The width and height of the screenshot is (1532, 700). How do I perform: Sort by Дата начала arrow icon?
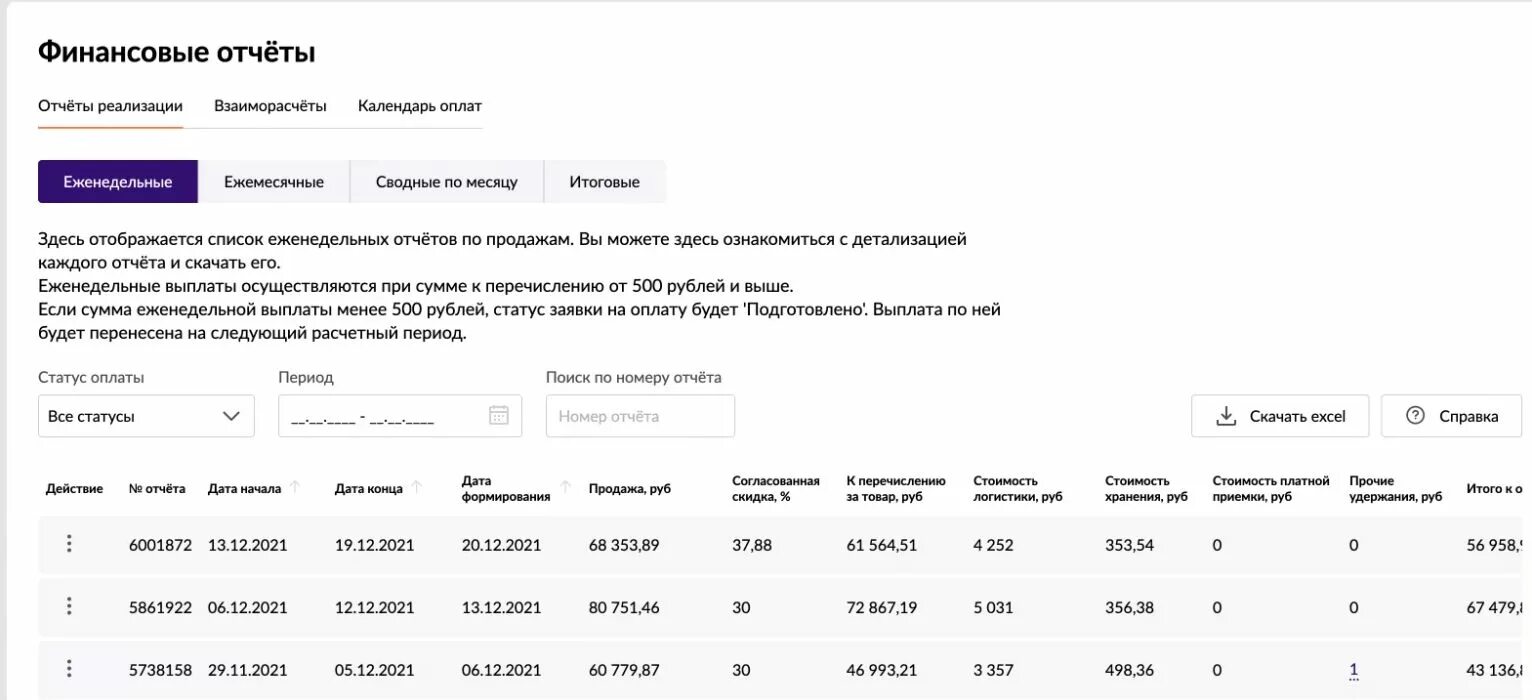(x=295, y=488)
